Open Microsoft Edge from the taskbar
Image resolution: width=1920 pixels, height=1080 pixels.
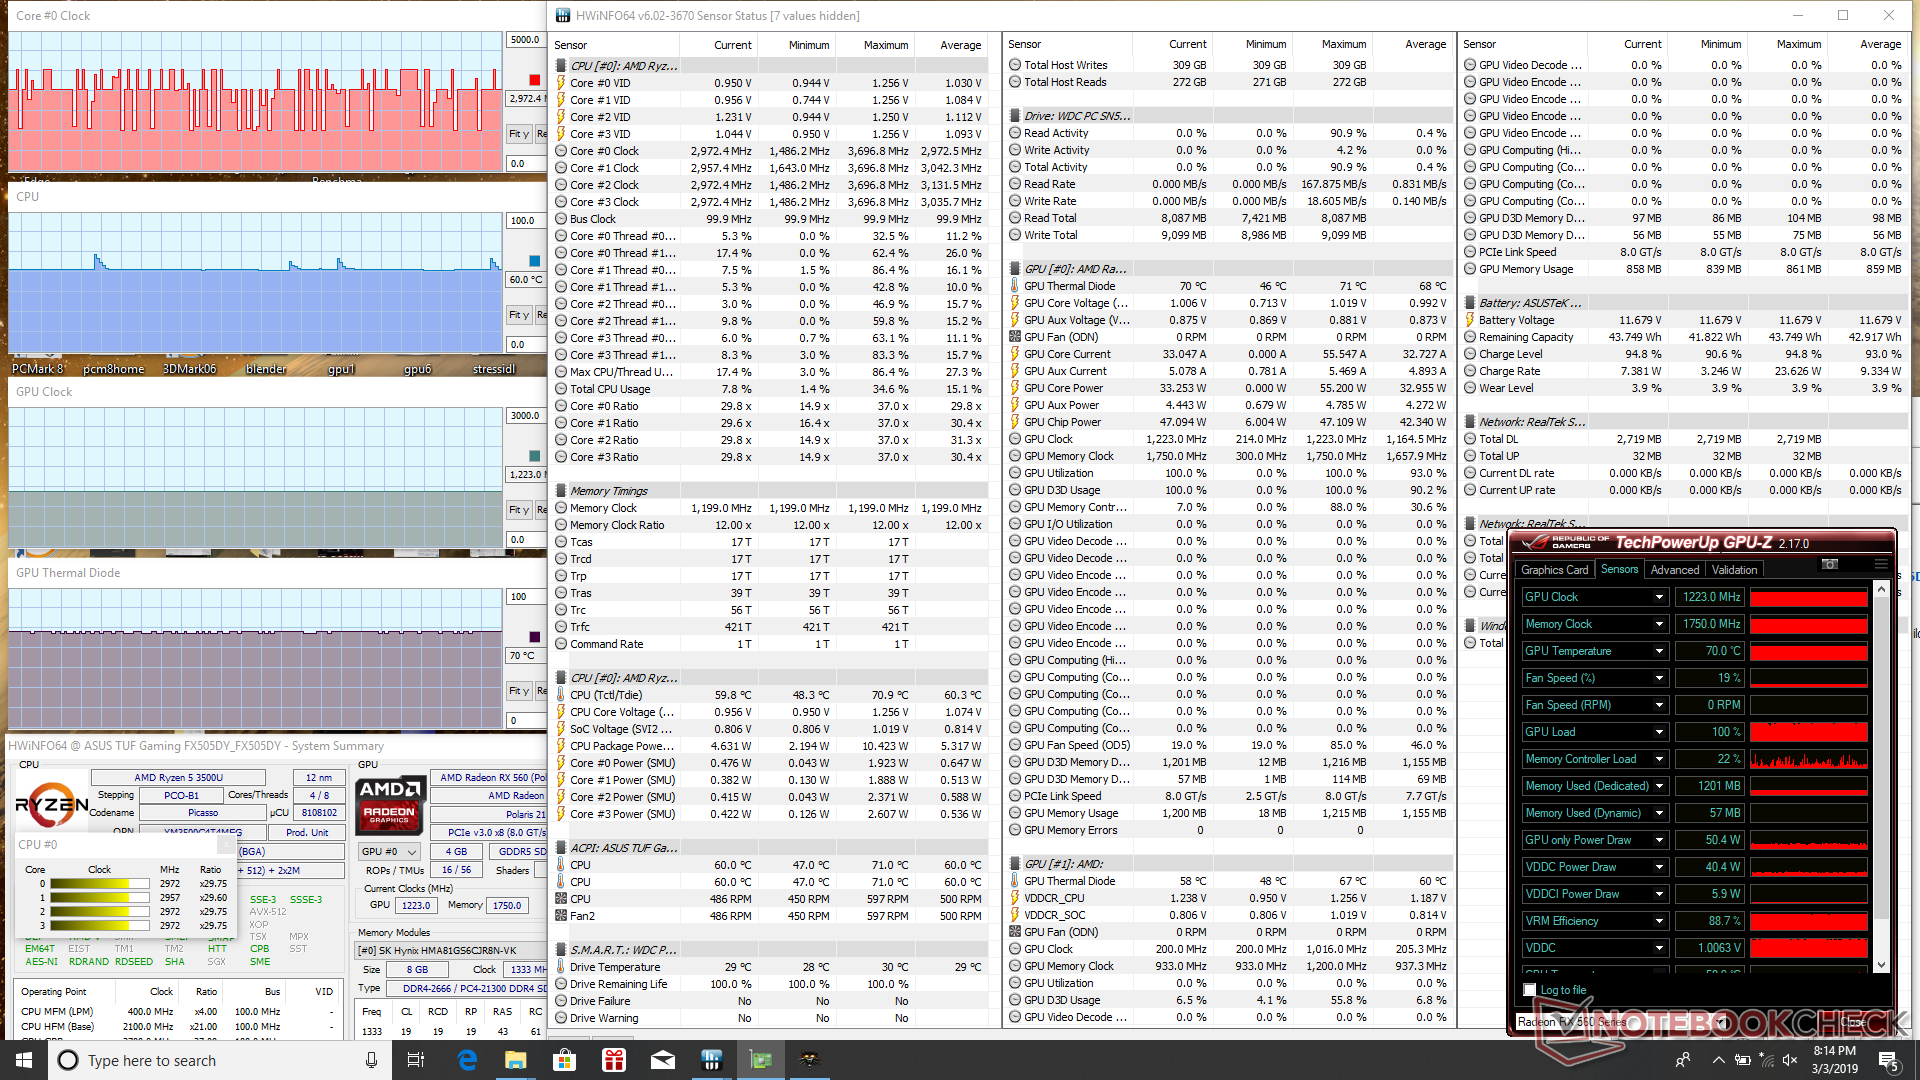[x=467, y=1060]
